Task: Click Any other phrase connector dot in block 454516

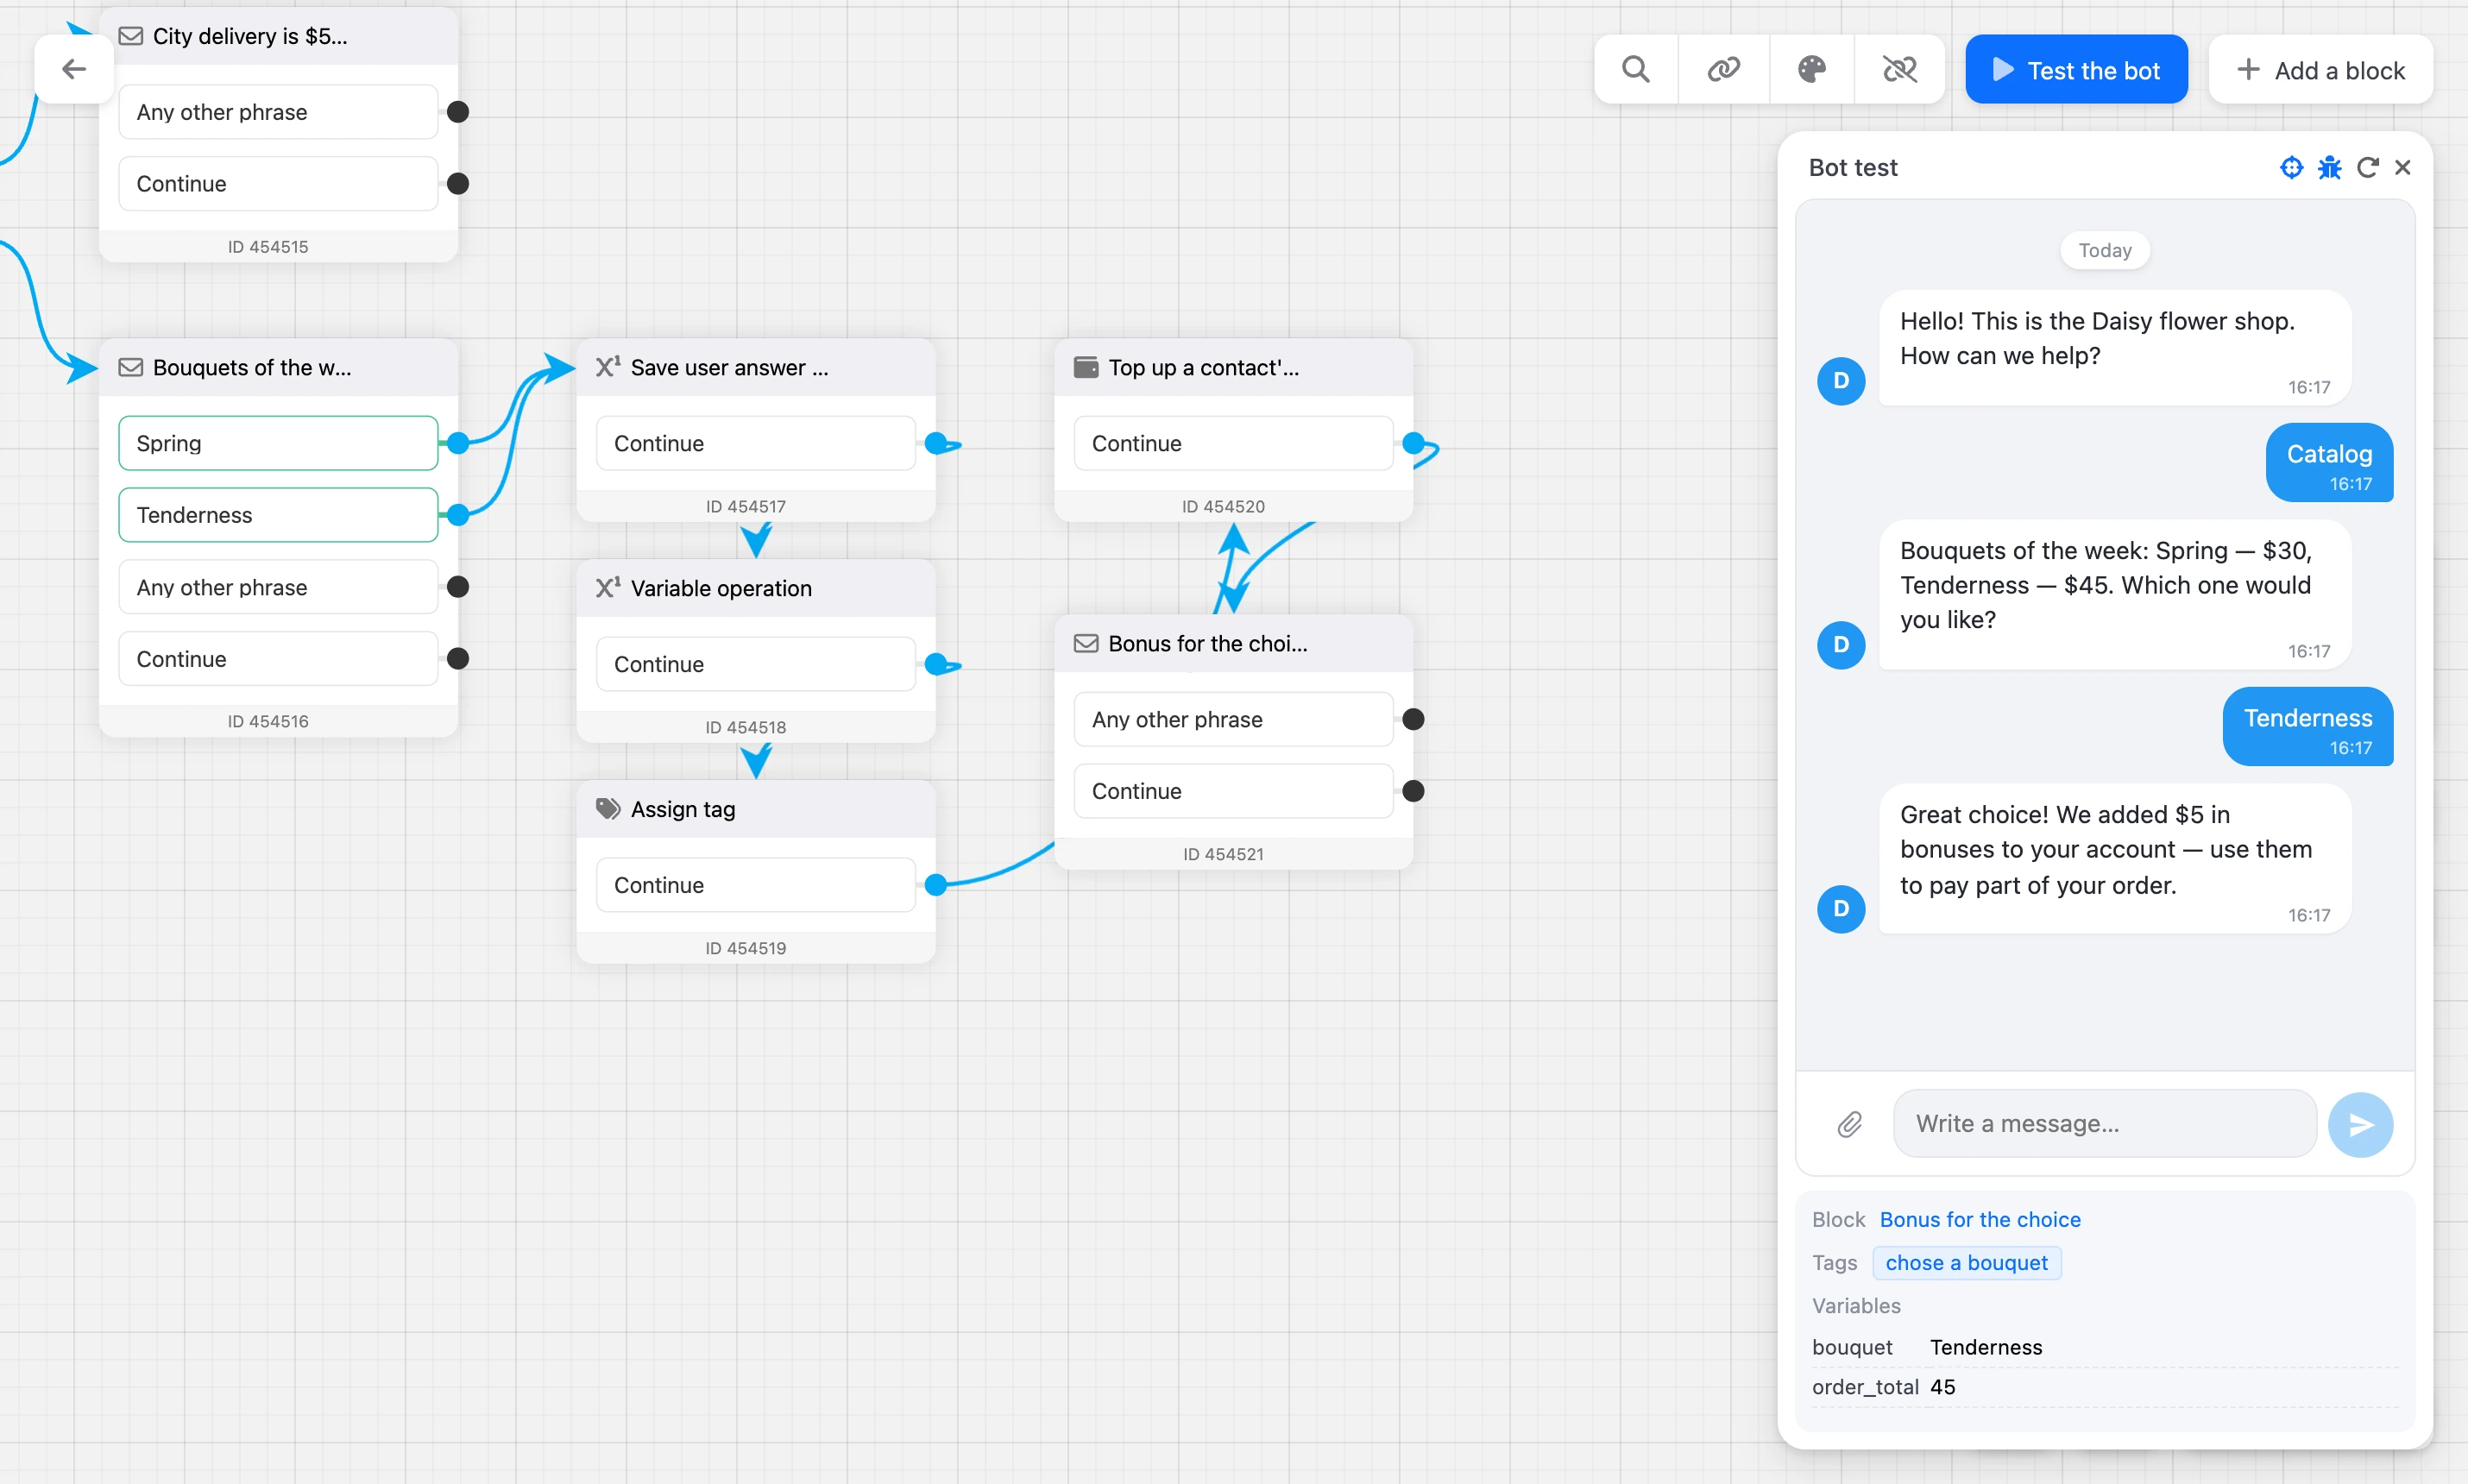Action: point(458,587)
